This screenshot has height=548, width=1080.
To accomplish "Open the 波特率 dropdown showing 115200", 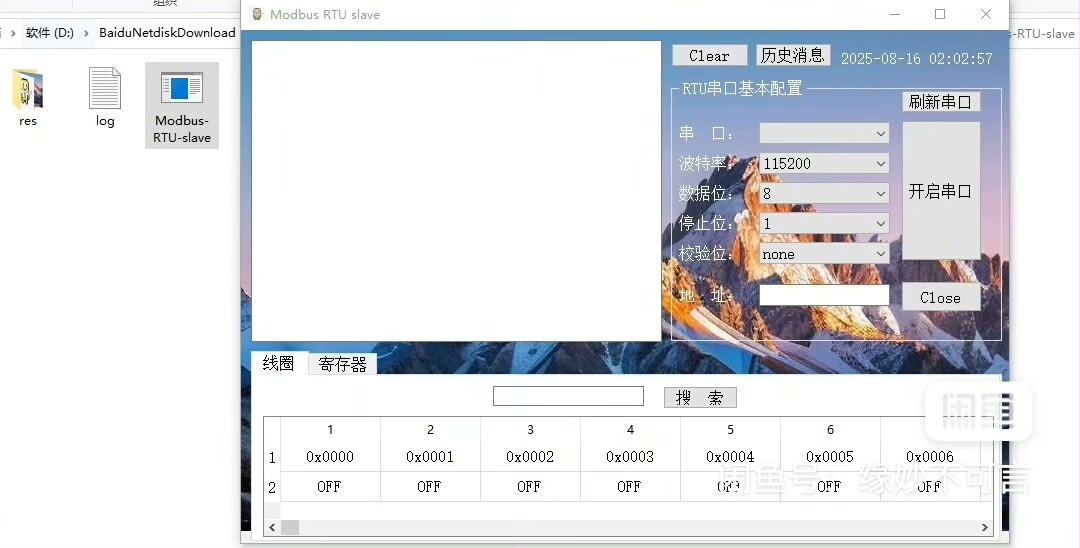I will tap(824, 164).
